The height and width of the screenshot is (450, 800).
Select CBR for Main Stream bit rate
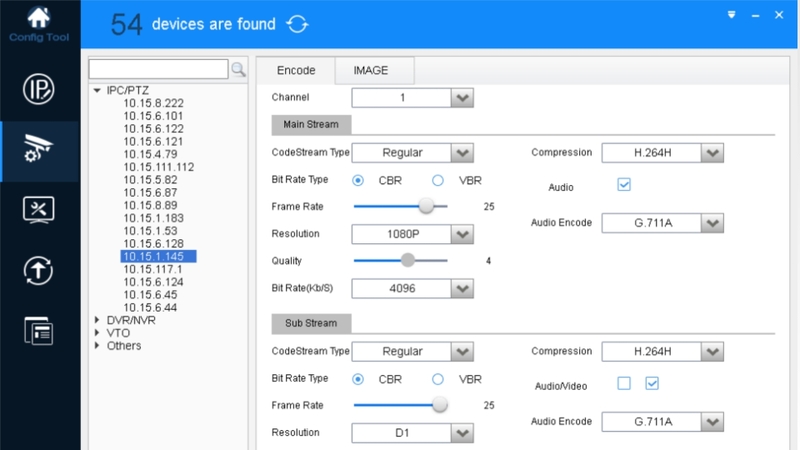pyautogui.click(x=358, y=180)
